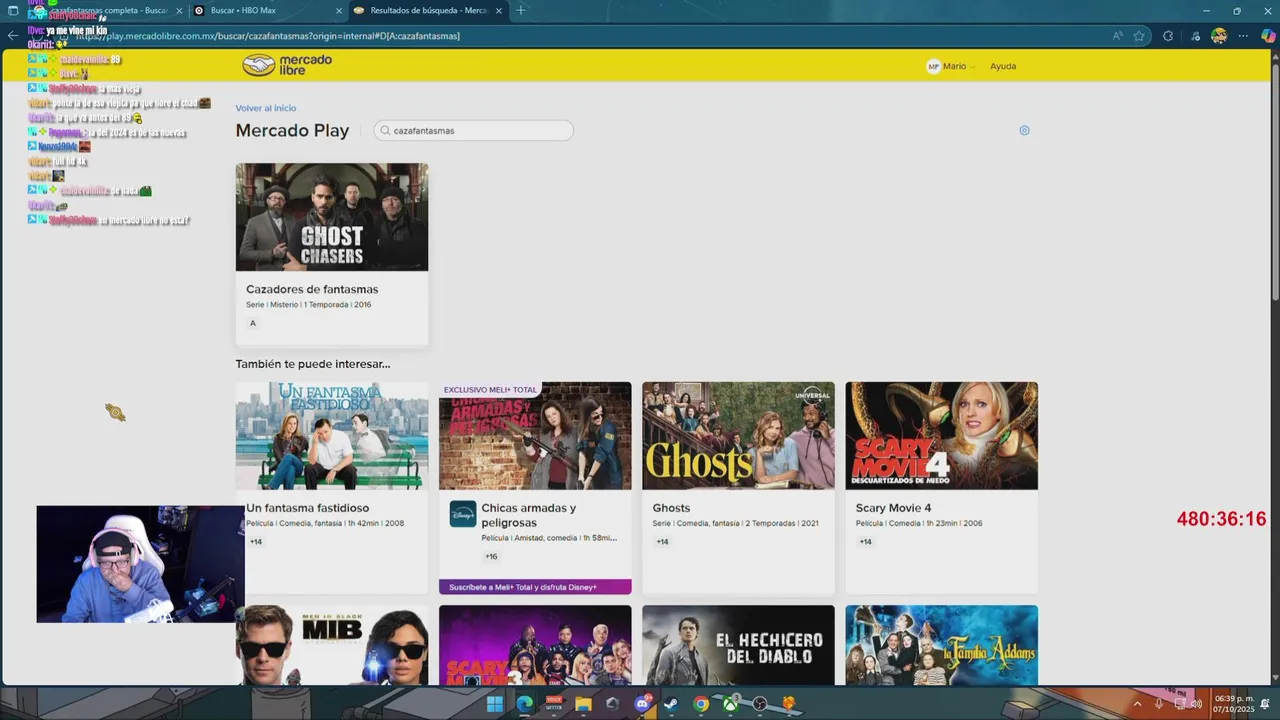Viewport: 1280px width, 720px height.
Task: Click the EXCLUSIVO MELI+ TOTAL badge
Action: tap(490, 390)
